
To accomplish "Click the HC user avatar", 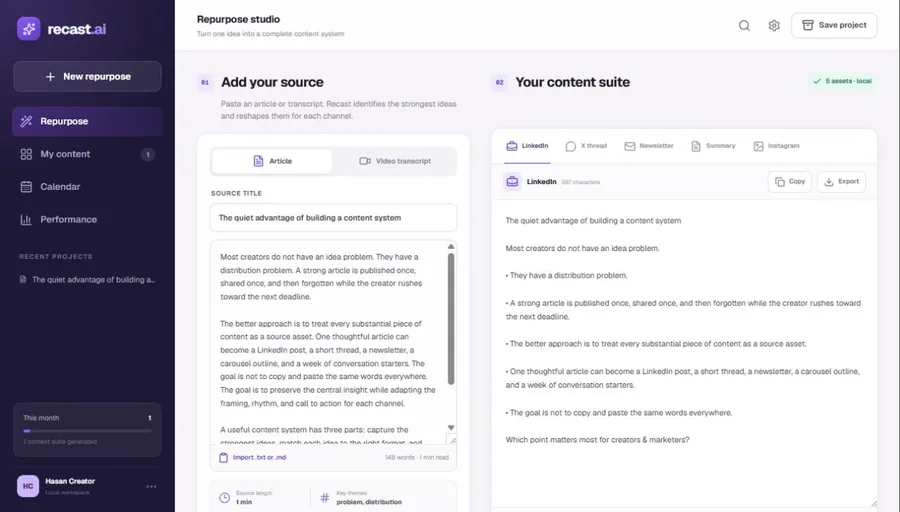I will tap(28, 486).
